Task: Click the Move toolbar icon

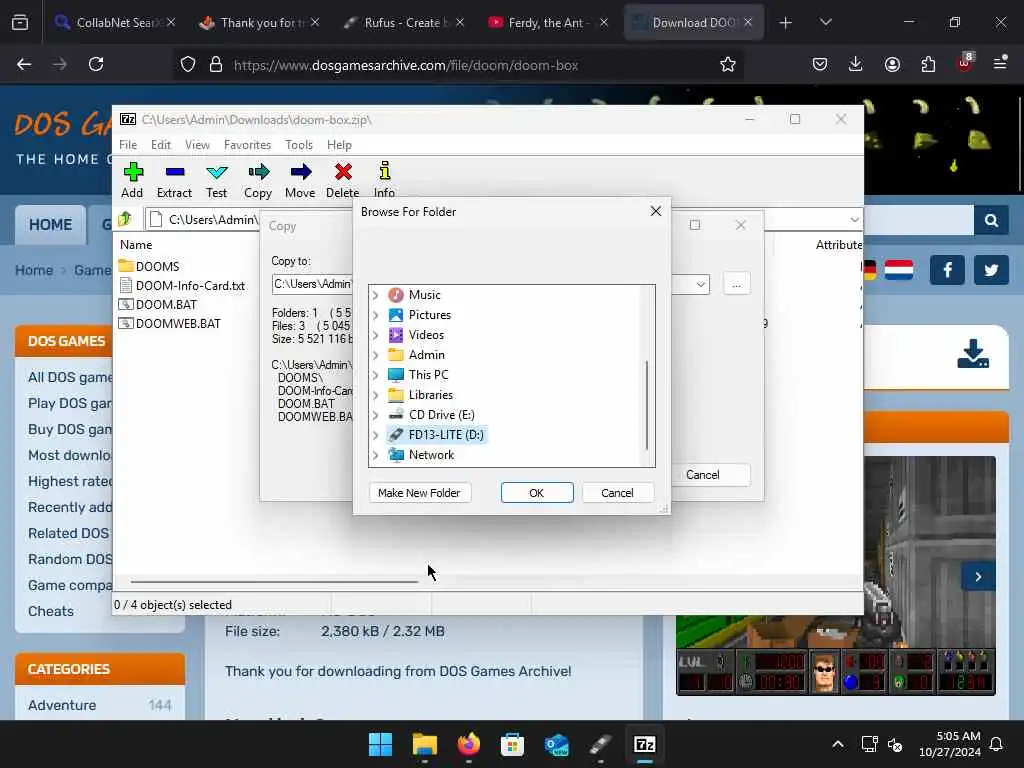Action: (x=300, y=180)
